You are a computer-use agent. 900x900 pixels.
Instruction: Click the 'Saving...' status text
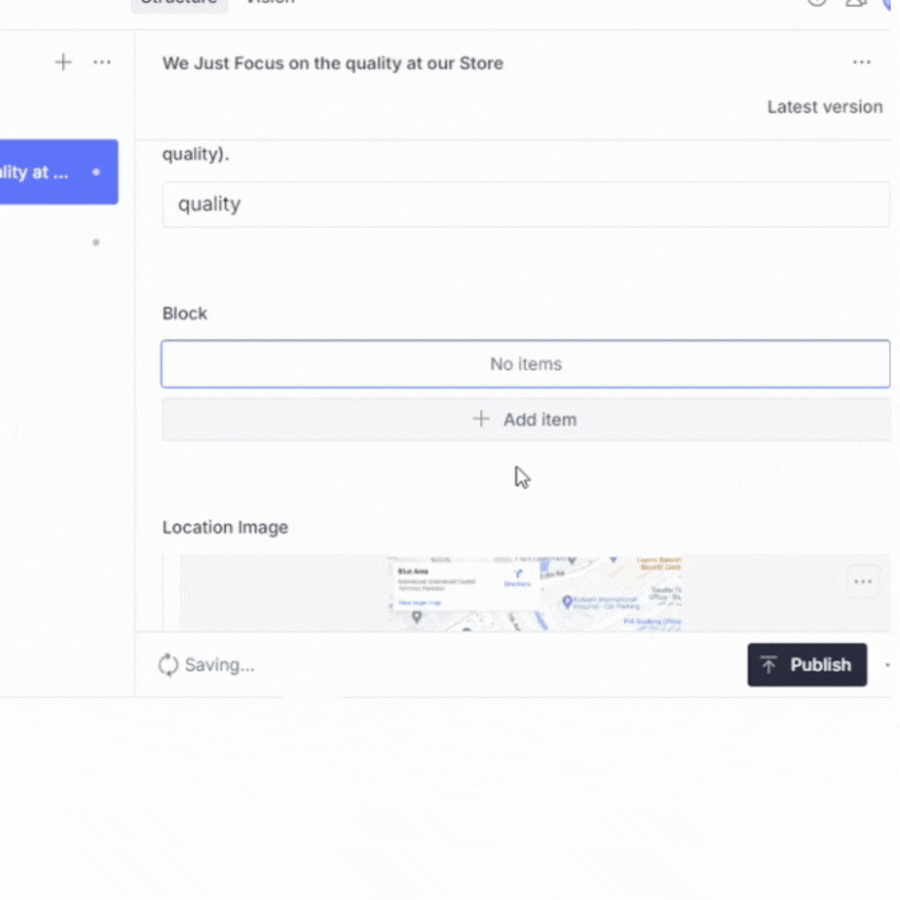[x=219, y=665]
